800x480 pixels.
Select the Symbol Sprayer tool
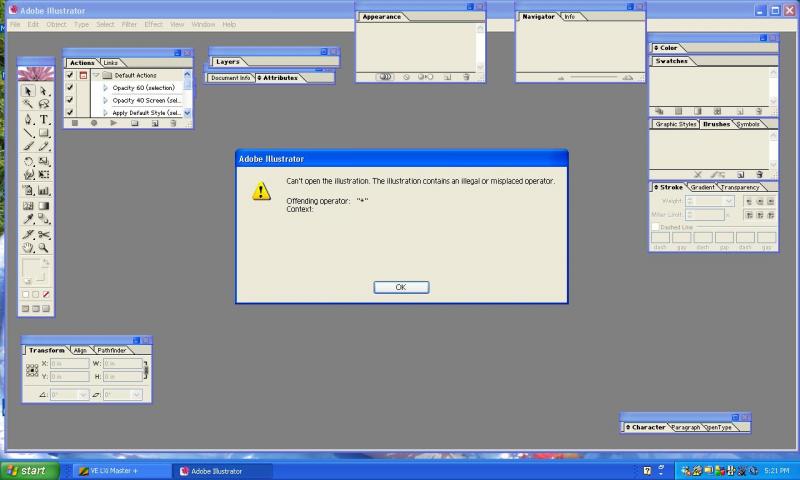pyautogui.click(x=28, y=191)
